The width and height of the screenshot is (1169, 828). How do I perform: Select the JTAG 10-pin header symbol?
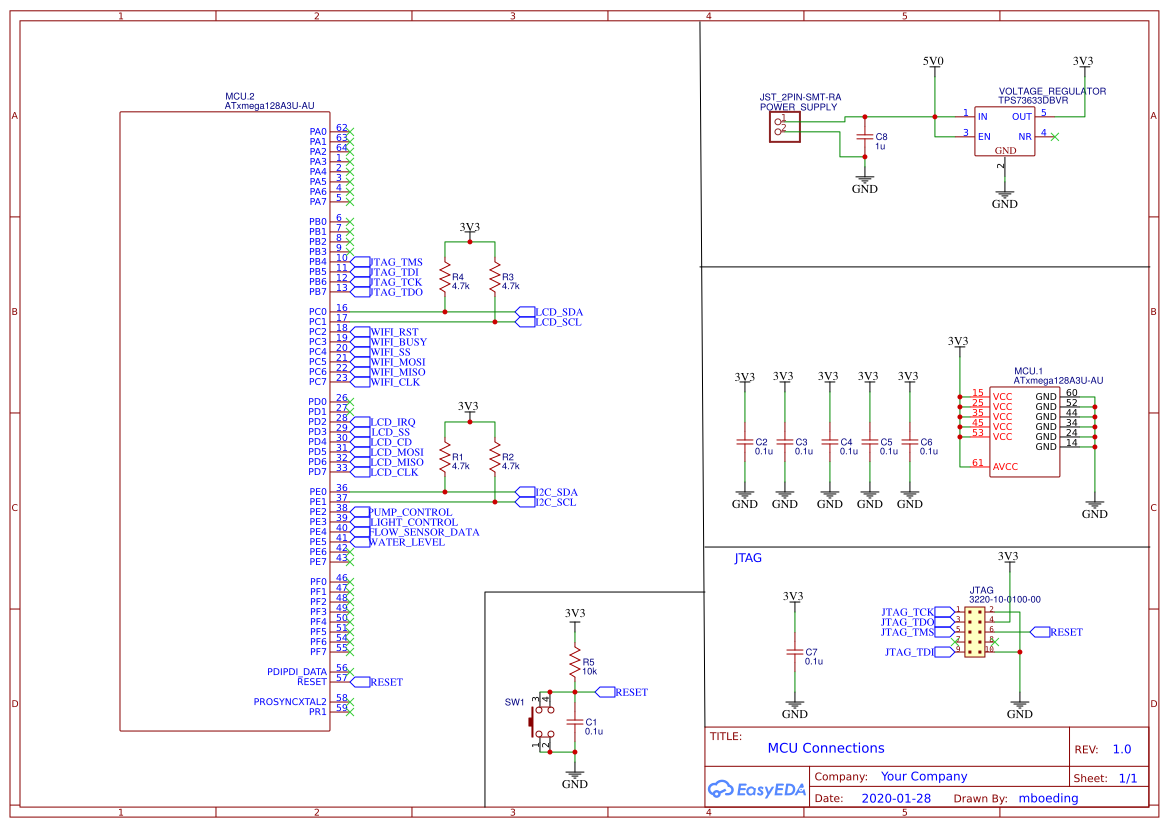(x=974, y=631)
